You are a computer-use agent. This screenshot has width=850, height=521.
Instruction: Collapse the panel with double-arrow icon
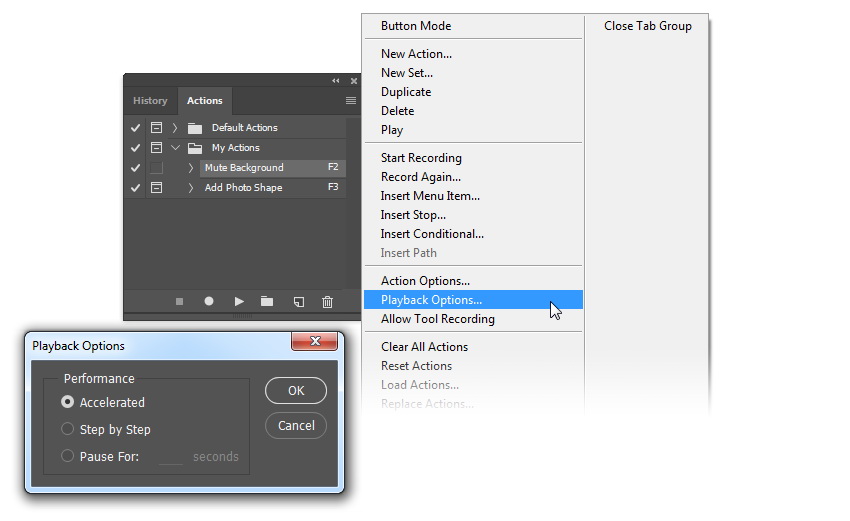click(x=336, y=81)
